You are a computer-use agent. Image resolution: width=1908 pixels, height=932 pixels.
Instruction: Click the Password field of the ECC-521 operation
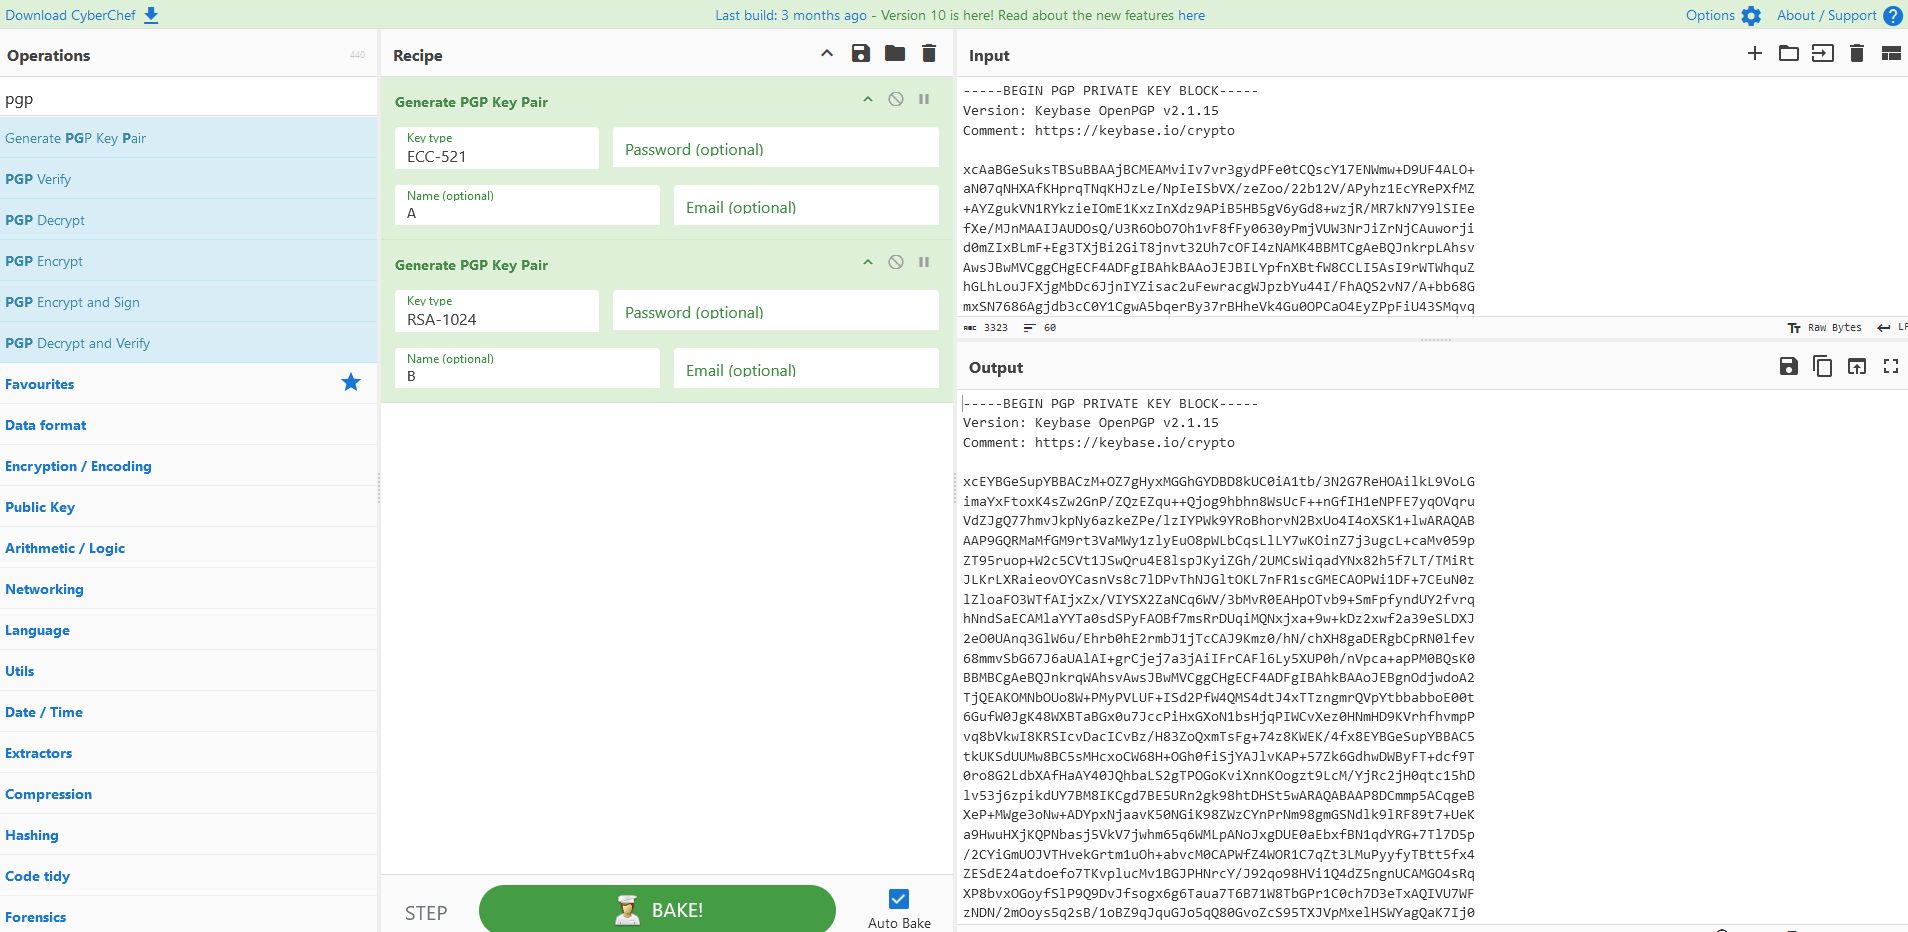776,148
